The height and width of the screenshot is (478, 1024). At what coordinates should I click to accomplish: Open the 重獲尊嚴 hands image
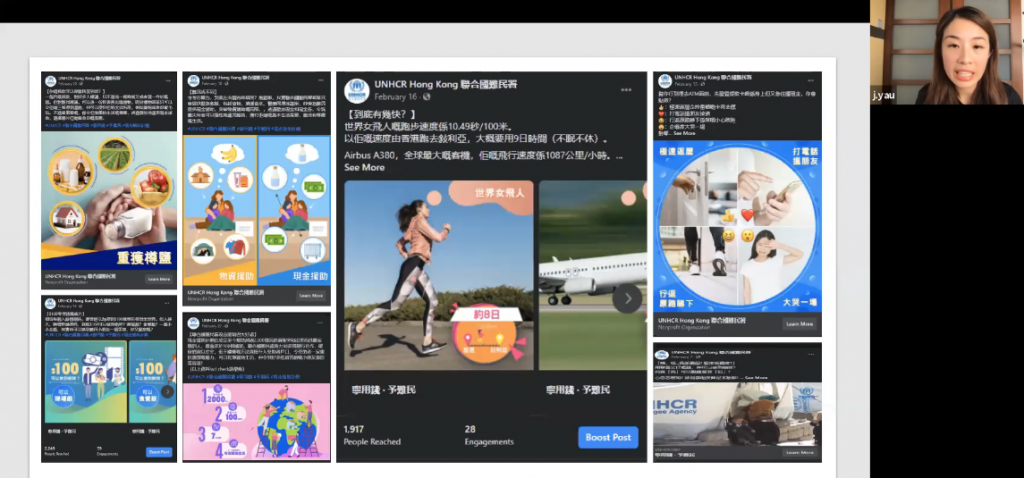click(109, 200)
